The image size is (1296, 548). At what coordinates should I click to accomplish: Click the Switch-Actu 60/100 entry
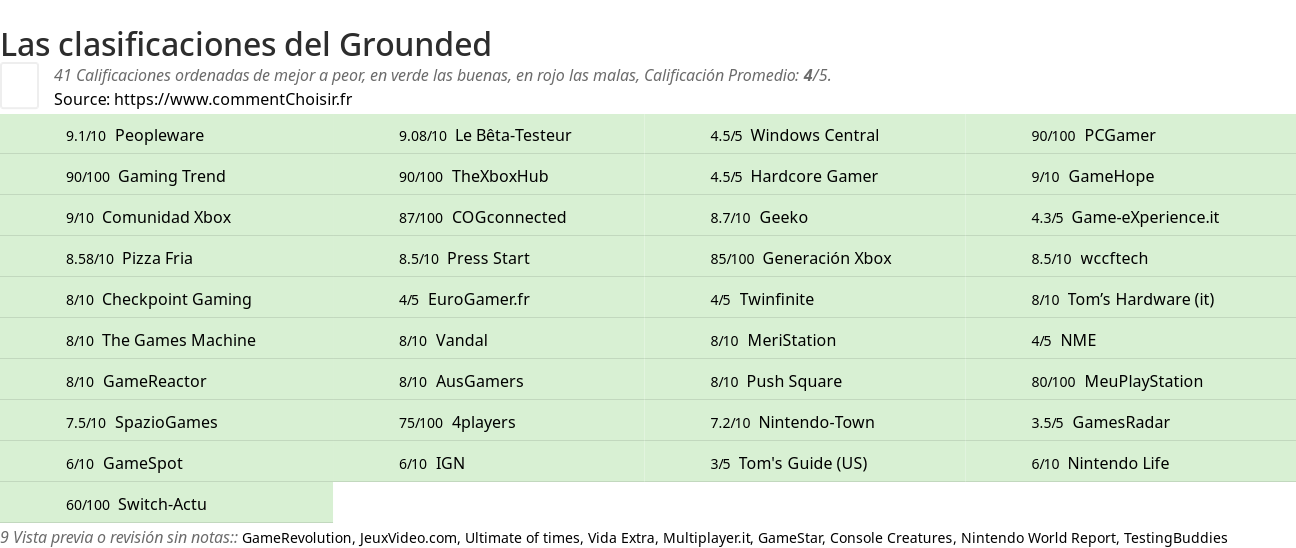click(x=166, y=504)
